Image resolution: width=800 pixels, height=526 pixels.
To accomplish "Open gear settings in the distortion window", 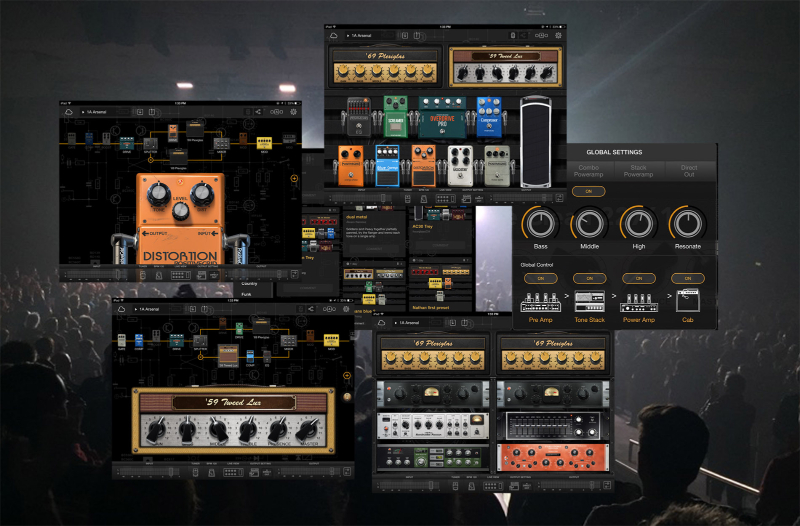I will click(293, 112).
